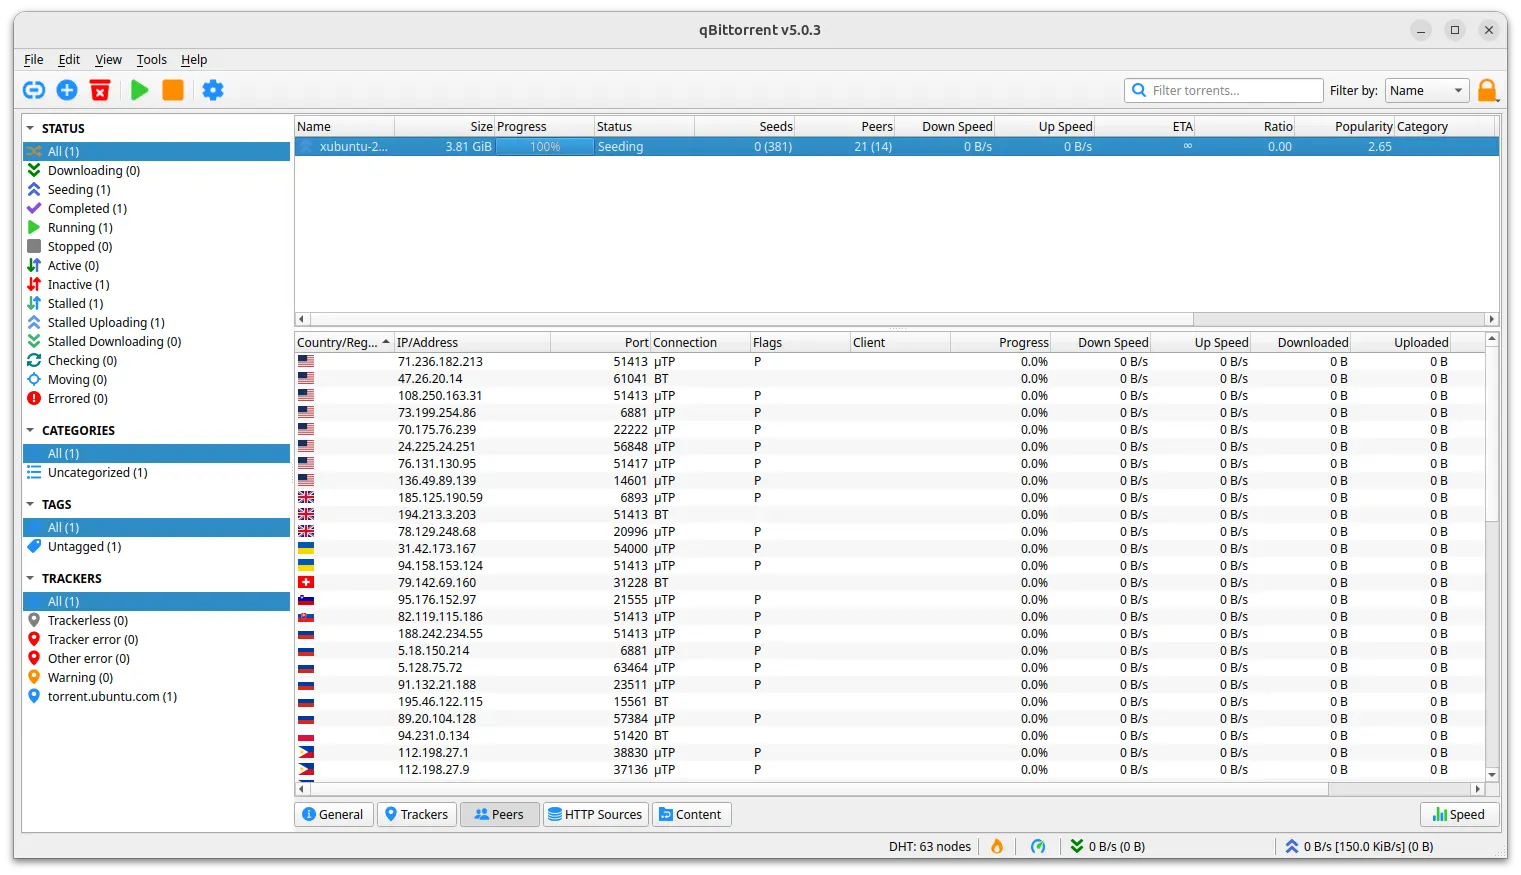The height and width of the screenshot is (875, 1521).
Task: Collapse the STATUS section
Action: [30, 129]
